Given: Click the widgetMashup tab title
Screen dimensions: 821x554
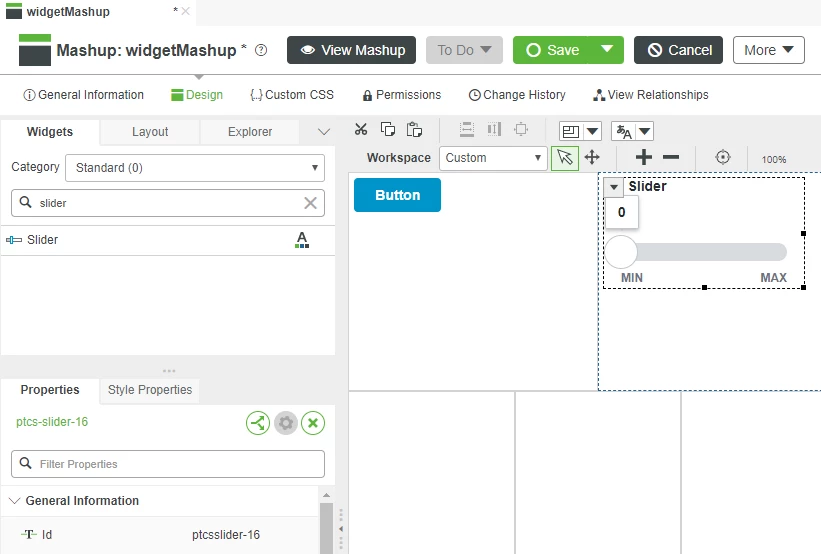Looking at the screenshot, I should 68,12.
